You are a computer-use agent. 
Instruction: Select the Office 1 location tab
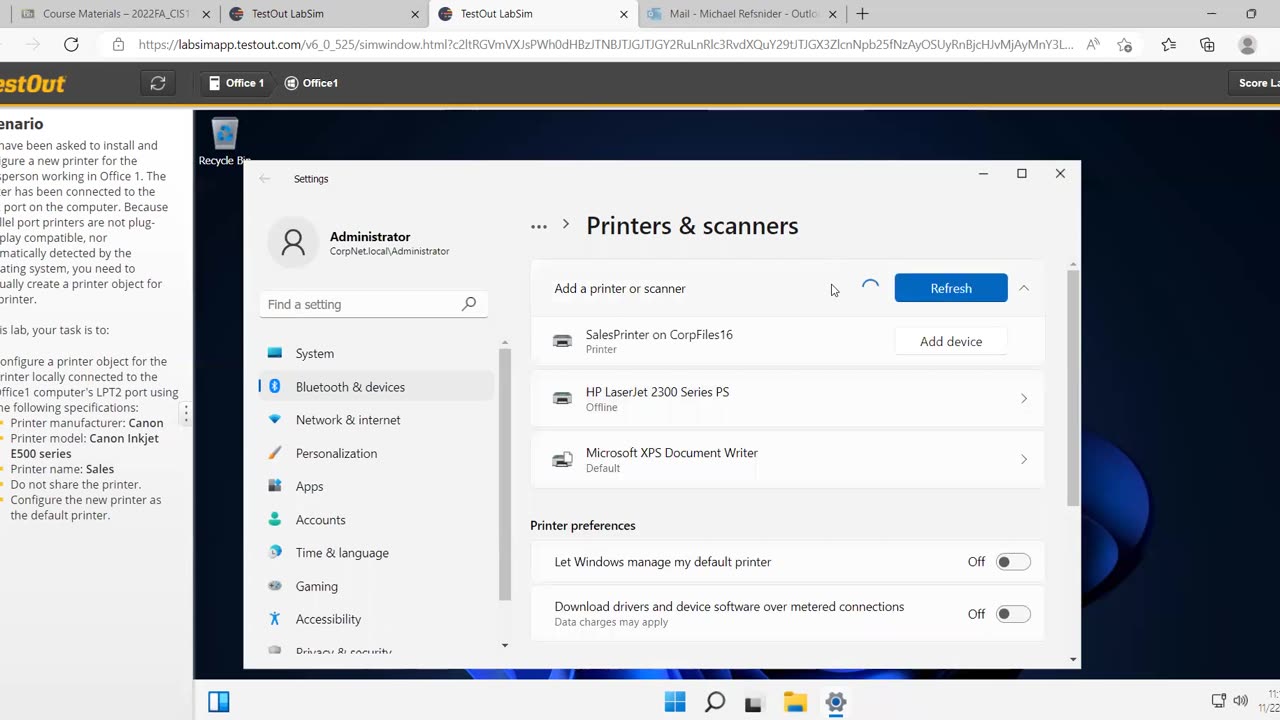pyautogui.click(x=236, y=83)
